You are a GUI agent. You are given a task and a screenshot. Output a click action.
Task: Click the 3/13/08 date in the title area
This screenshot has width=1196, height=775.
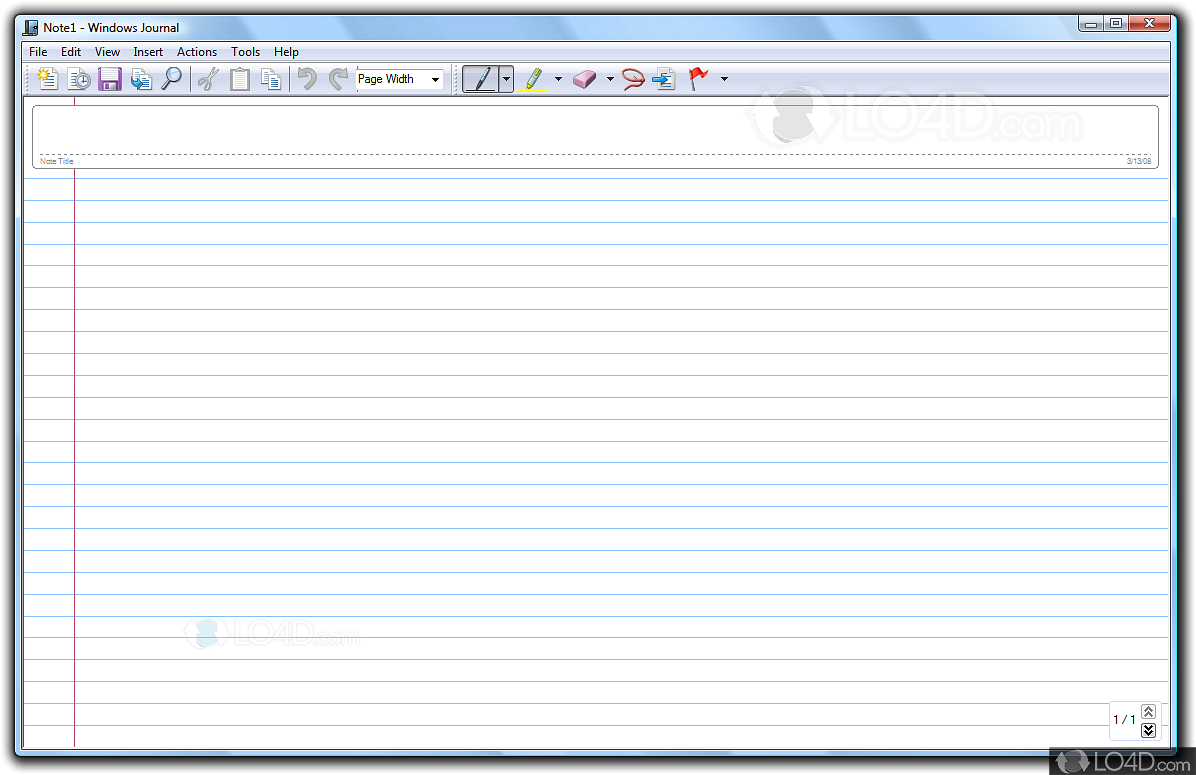[1139, 161]
